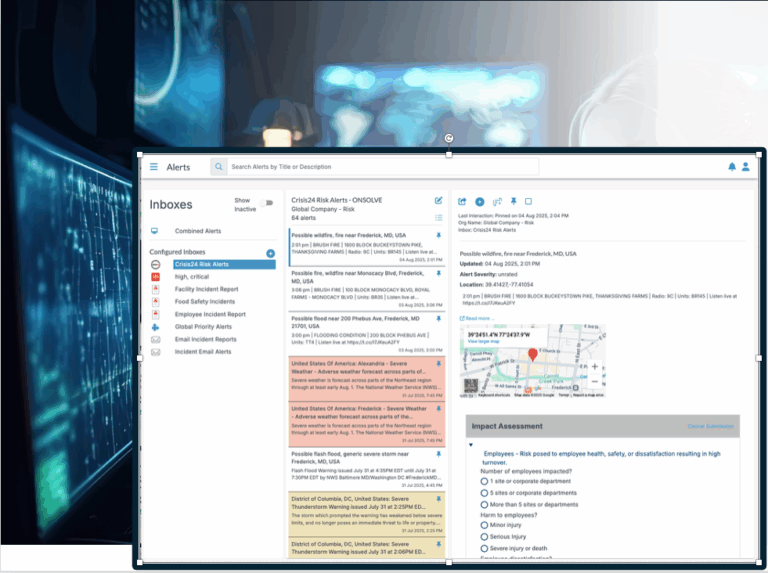
Task: Click the Read more link
Action: pos(477,318)
